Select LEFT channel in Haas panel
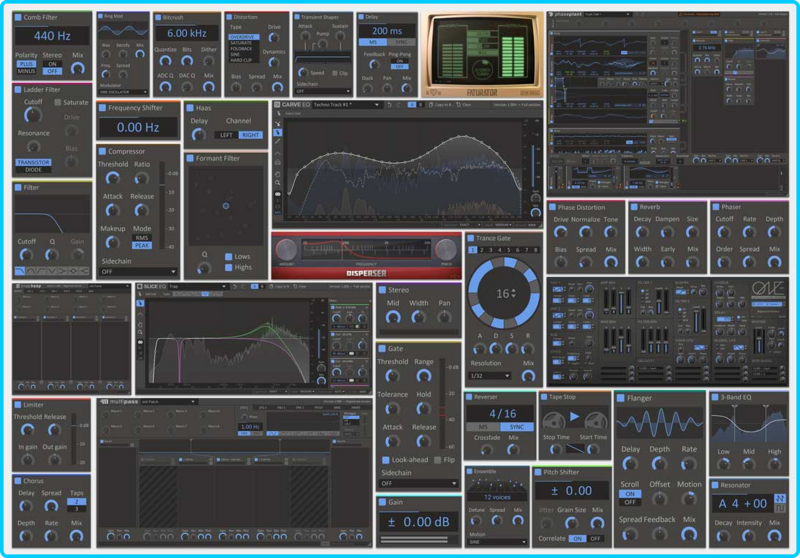Screen dimensions: 800x558 [226, 135]
